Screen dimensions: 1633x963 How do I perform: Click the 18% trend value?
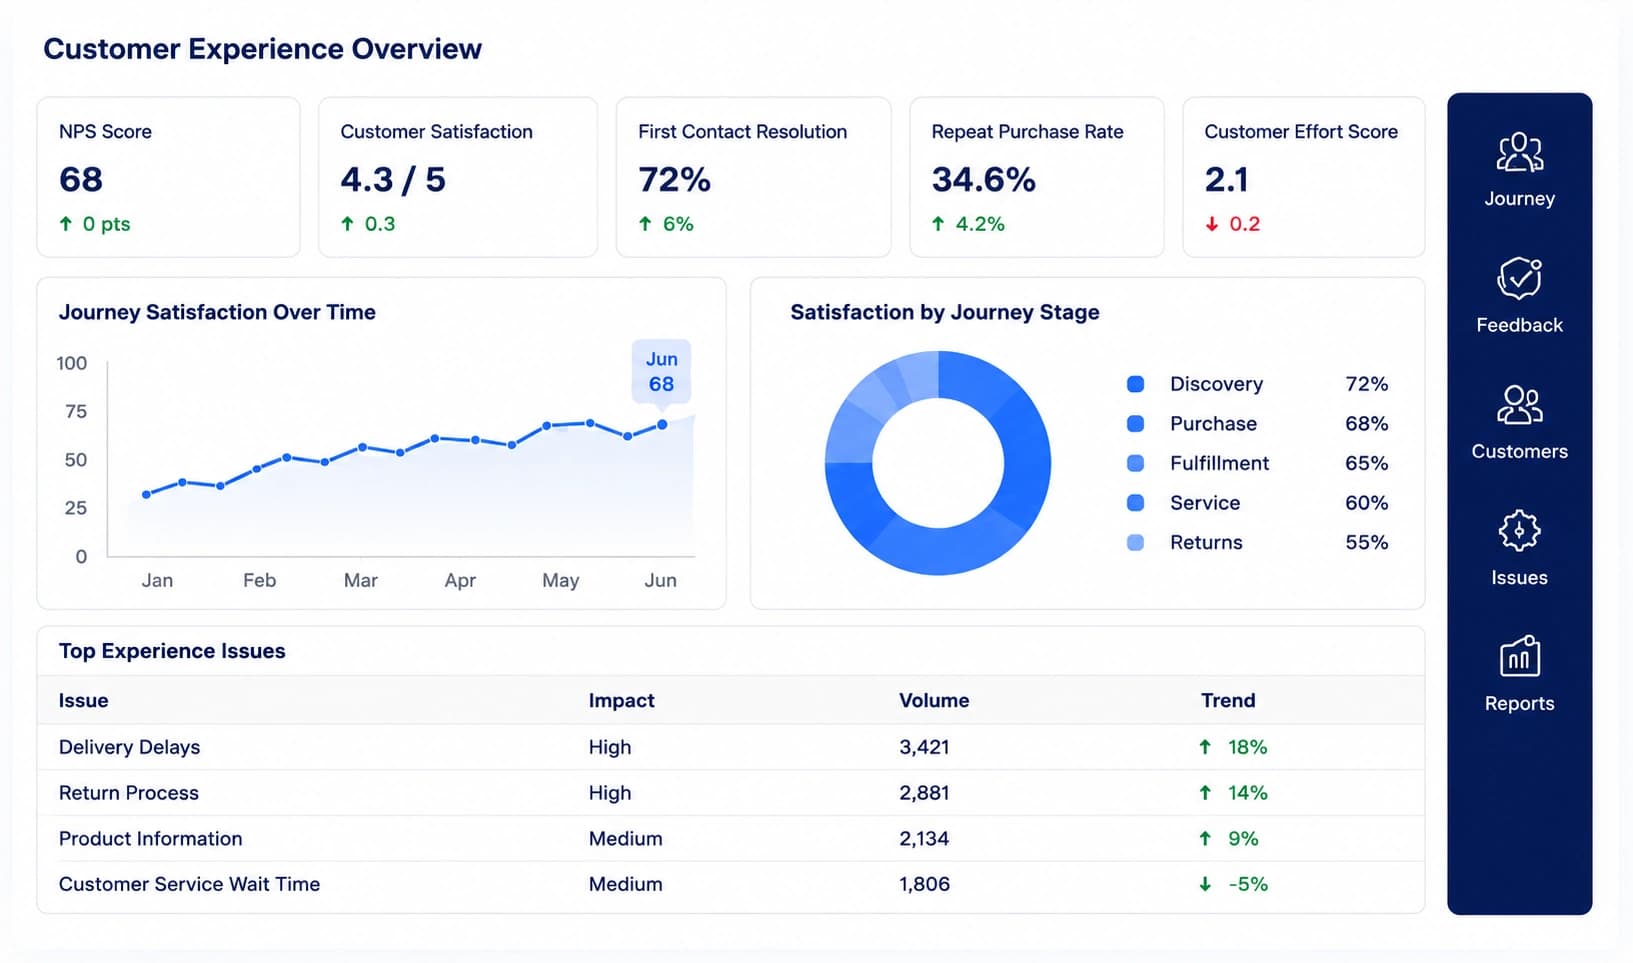point(1247,747)
